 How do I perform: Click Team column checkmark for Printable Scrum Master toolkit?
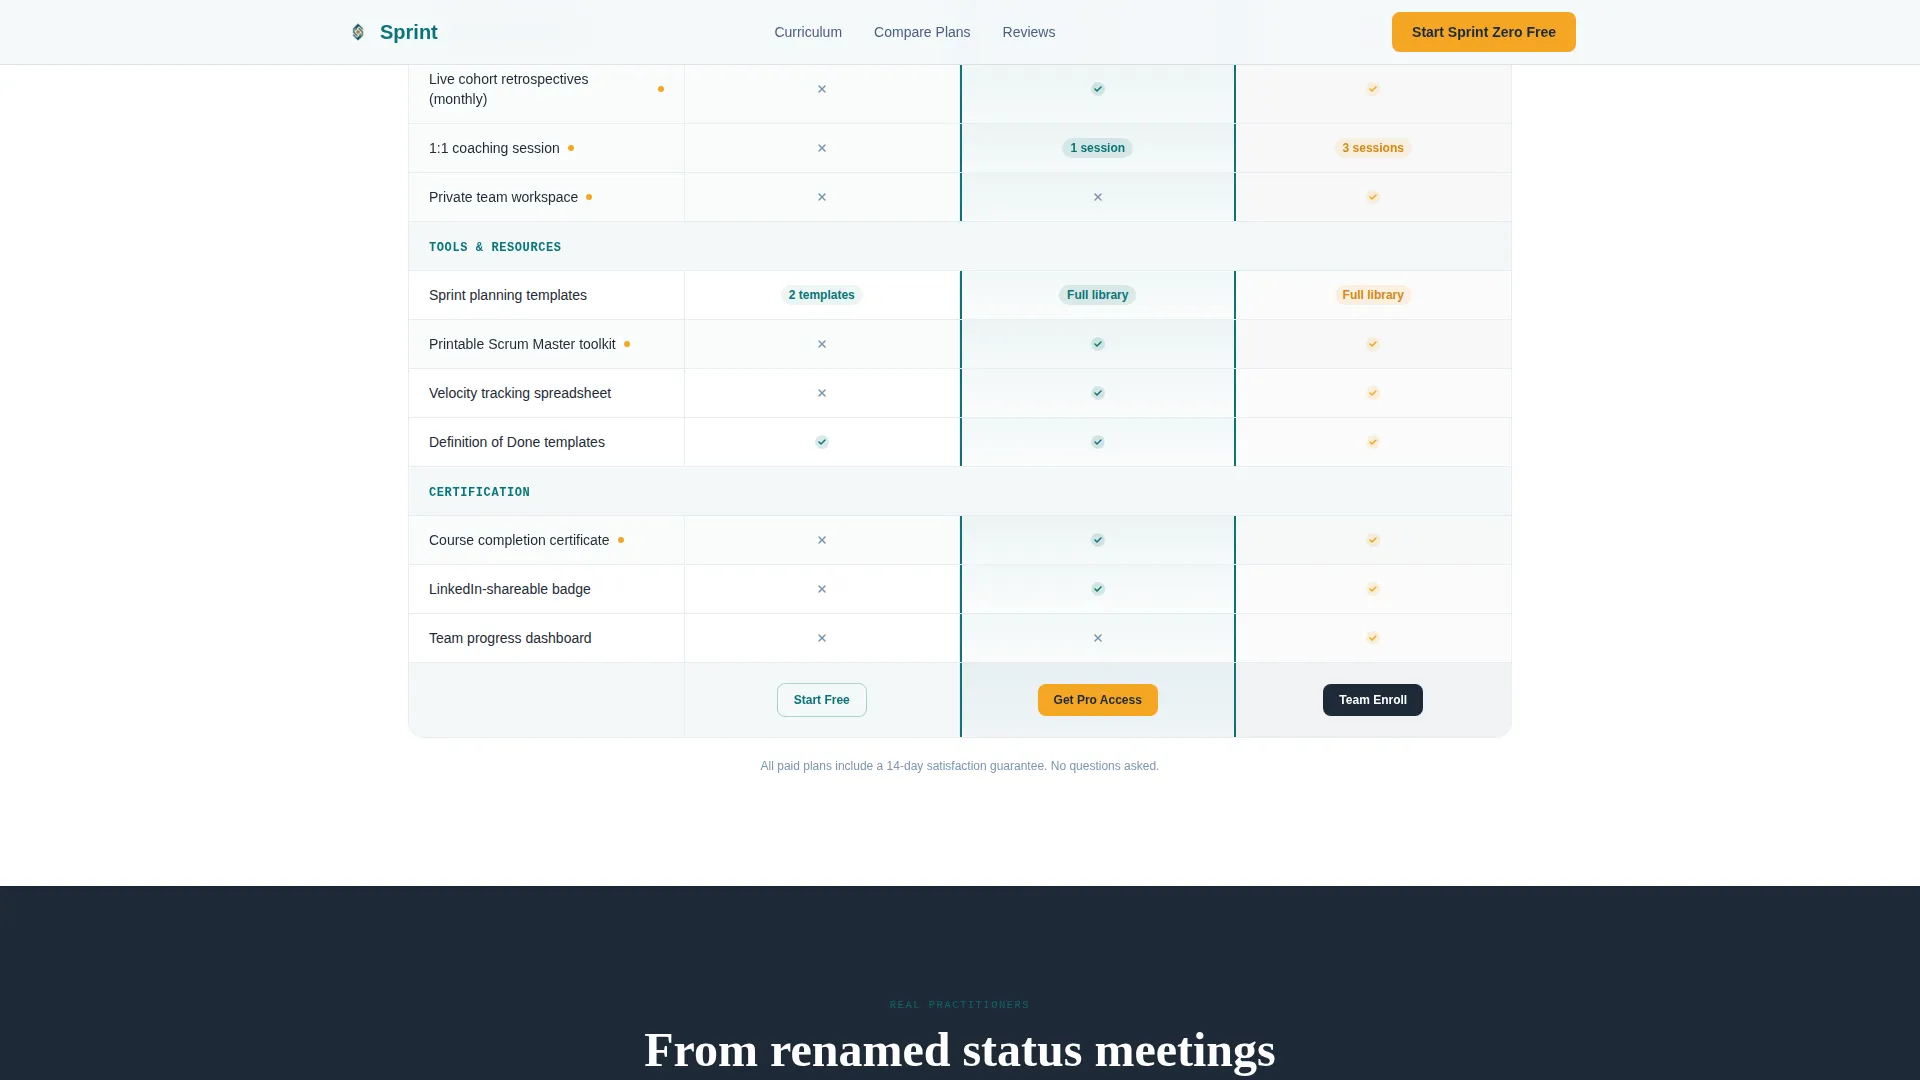pos(1373,344)
